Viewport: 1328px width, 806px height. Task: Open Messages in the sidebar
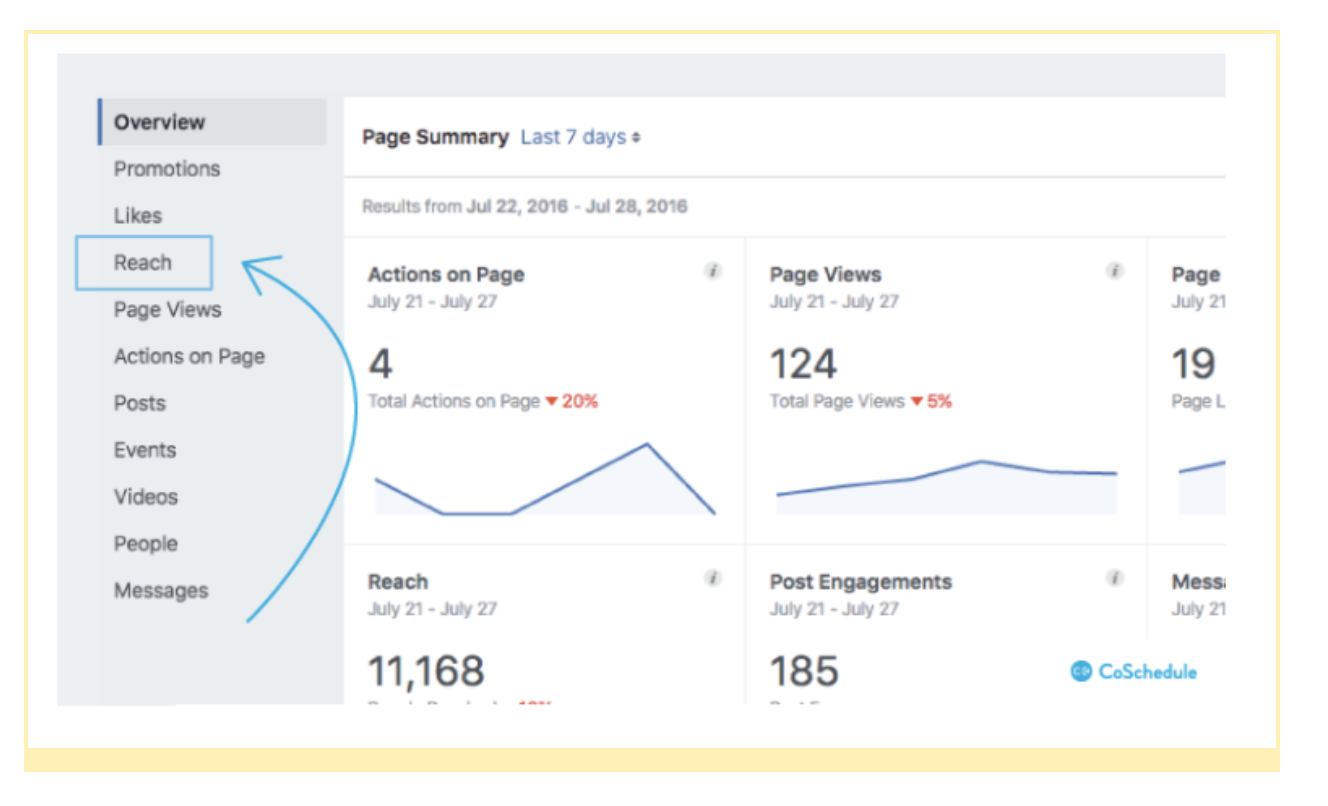(x=161, y=591)
